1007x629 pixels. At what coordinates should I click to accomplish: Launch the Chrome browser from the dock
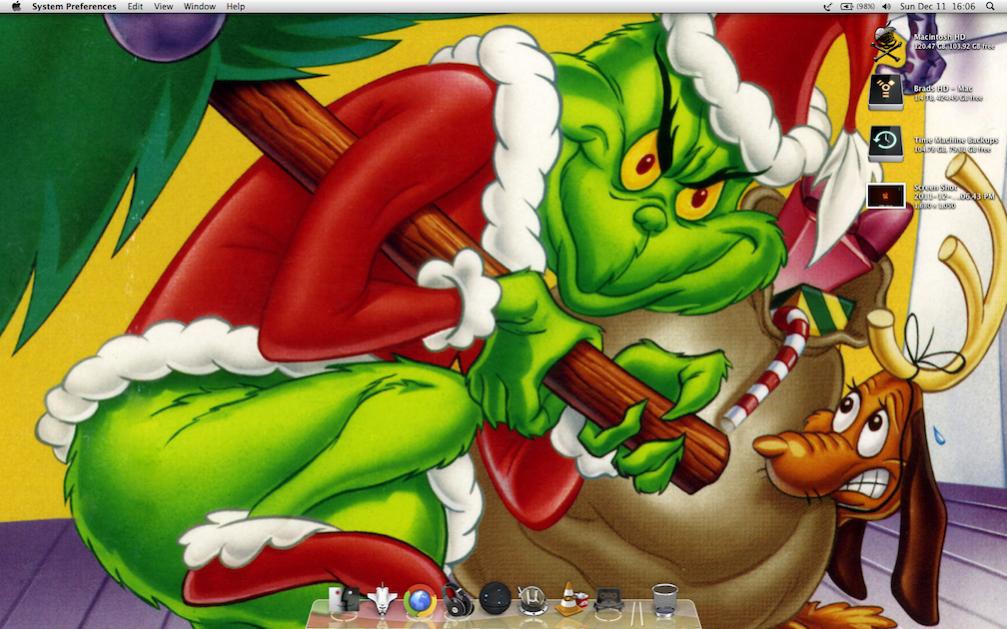click(x=420, y=601)
